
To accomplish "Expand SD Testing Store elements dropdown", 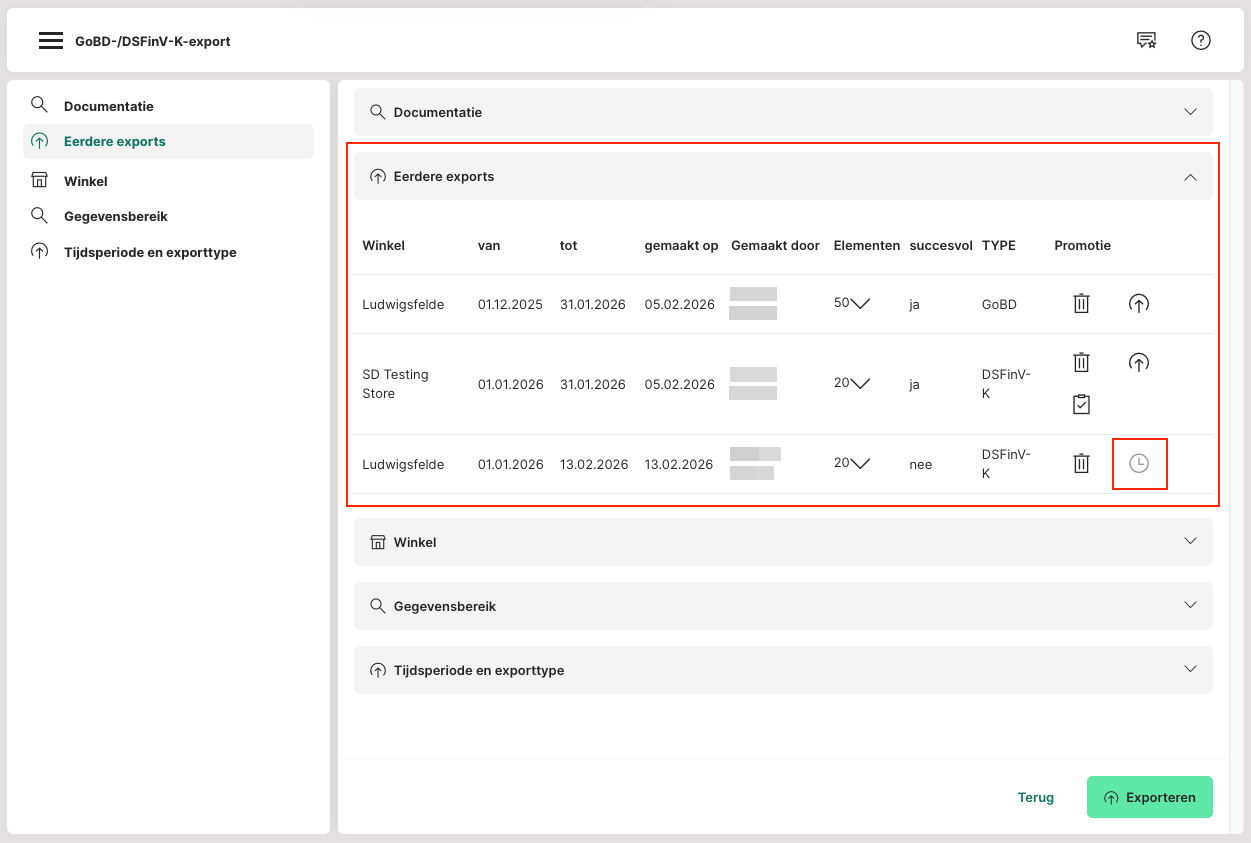I will click(x=859, y=384).
